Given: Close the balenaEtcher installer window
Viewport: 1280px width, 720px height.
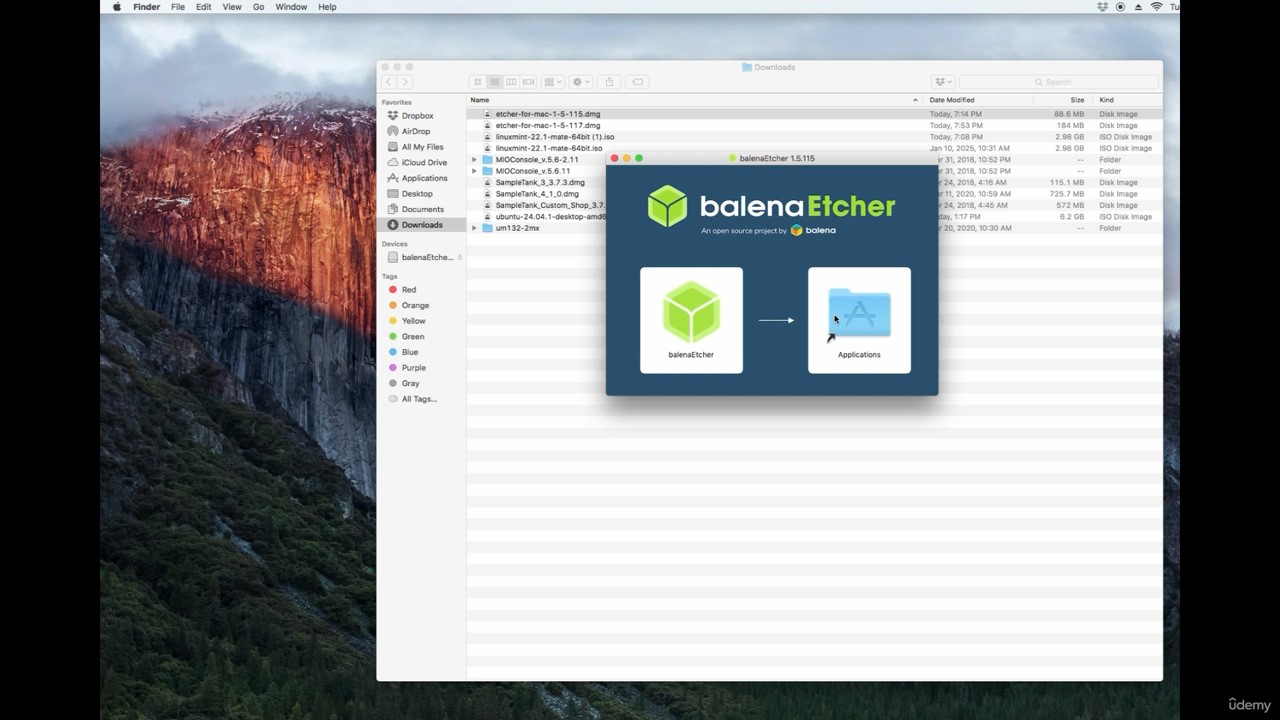Looking at the screenshot, I should pyautogui.click(x=615, y=158).
